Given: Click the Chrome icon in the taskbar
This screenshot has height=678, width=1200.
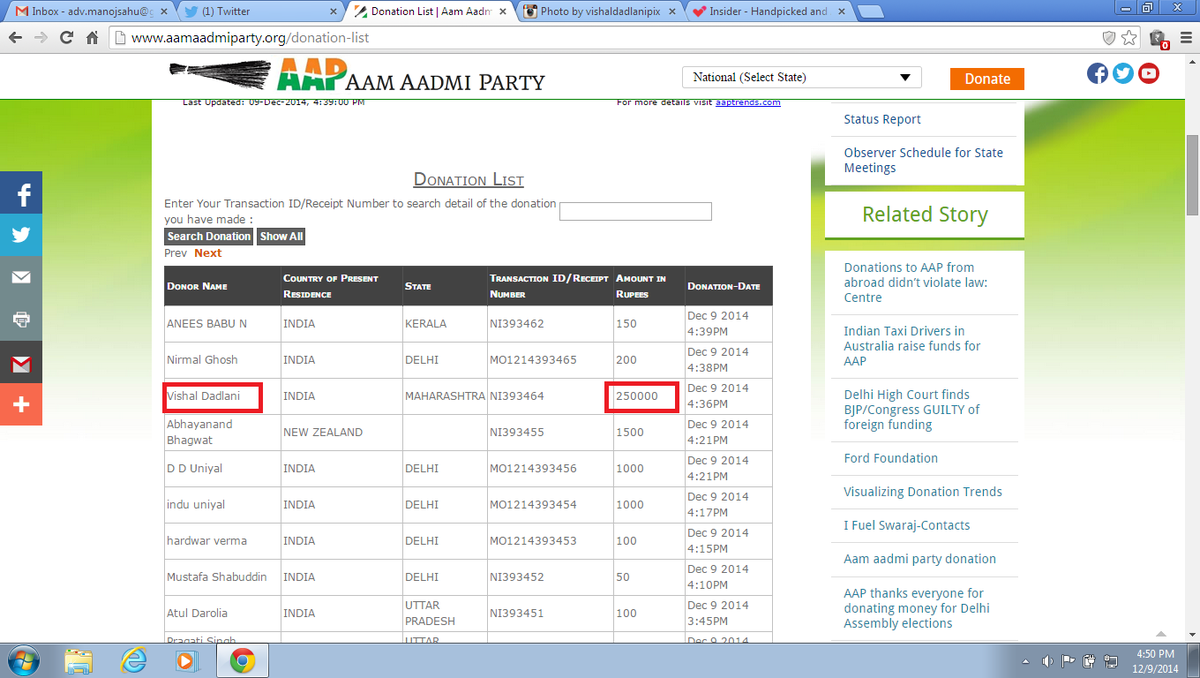Looking at the screenshot, I should [241, 661].
